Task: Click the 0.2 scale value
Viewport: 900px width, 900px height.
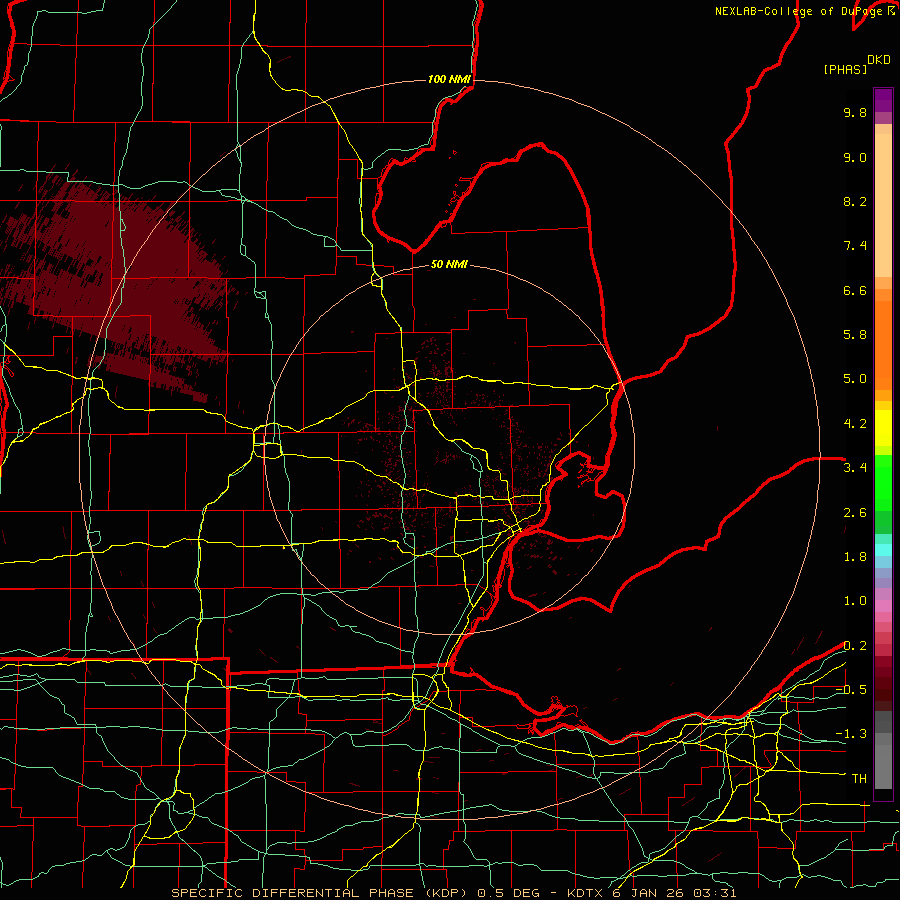Action: click(x=855, y=646)
